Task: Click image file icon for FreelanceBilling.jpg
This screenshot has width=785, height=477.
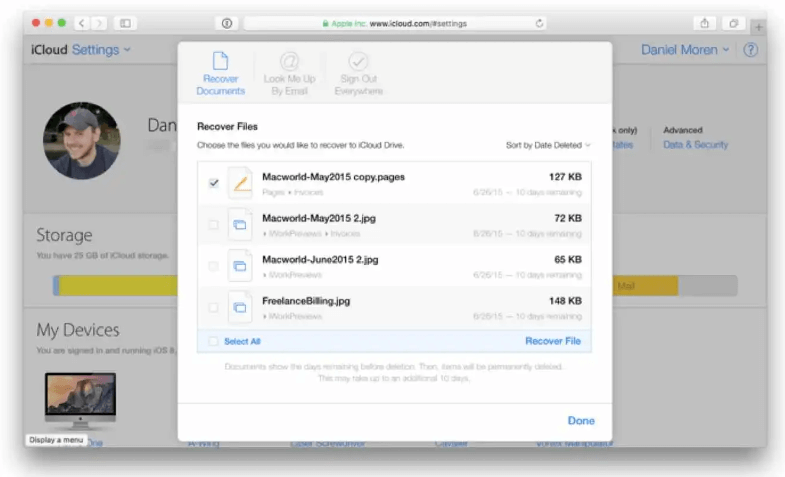Action: pyautogui.click(x=240, y=307)
